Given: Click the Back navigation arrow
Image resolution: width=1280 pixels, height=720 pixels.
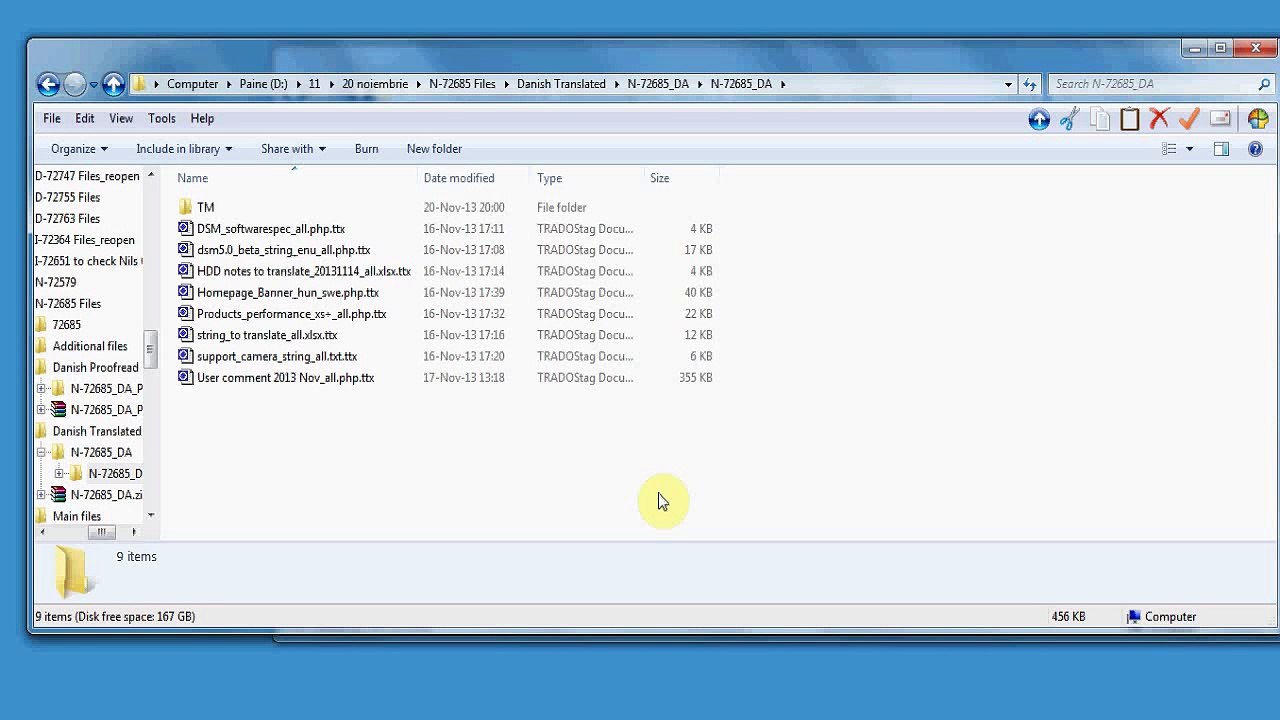Looking at the screenshot, I should pos(48,84).
